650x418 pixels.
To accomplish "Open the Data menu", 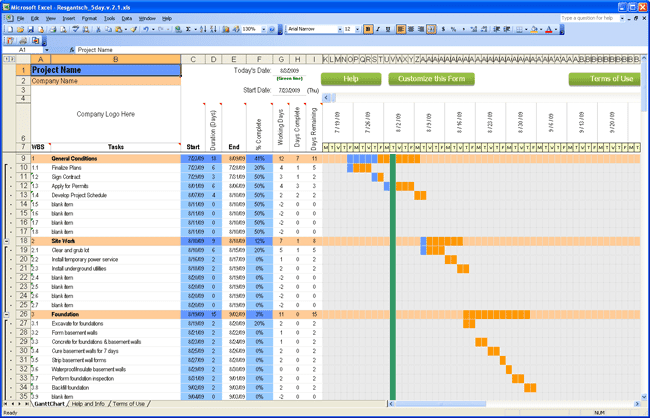I will pyautogui.click(x=126, y=19).
